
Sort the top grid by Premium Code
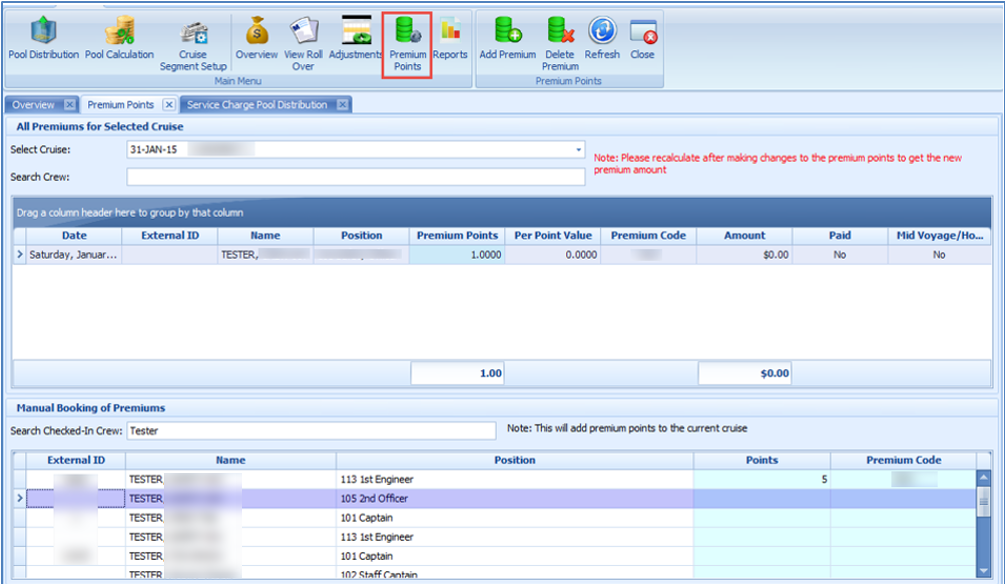(x=648, y=235)
